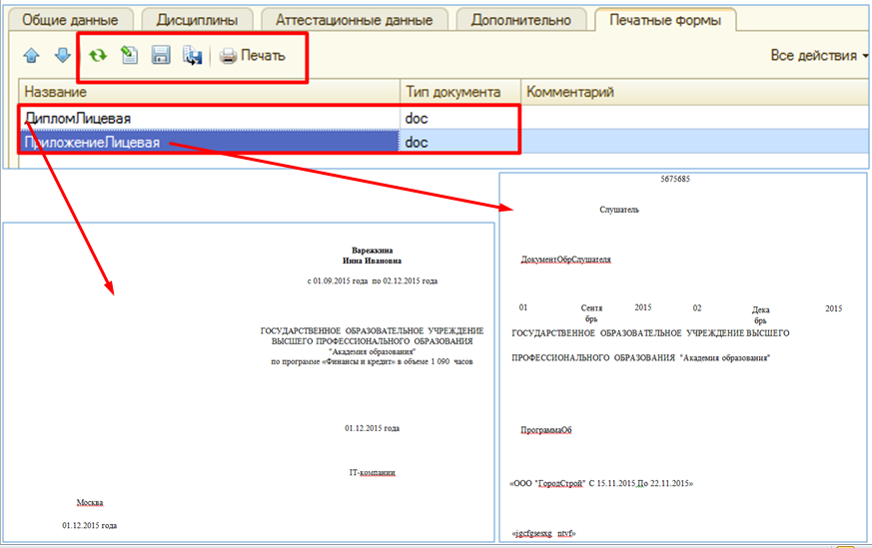Viewport: 872px width, 548px height.
Task: Click the move down arrow icon
Action: [x=62, y=56]
